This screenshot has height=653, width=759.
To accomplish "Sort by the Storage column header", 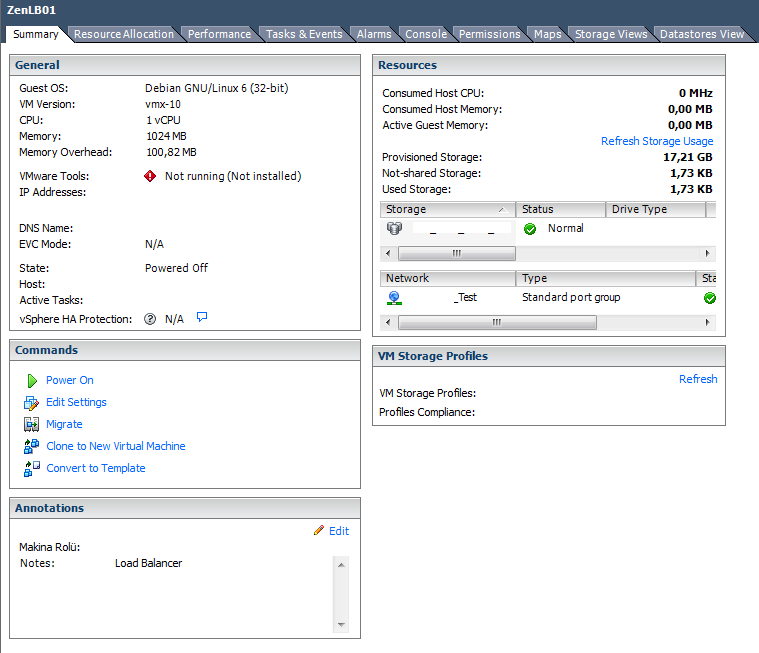I will coord(448,210).
